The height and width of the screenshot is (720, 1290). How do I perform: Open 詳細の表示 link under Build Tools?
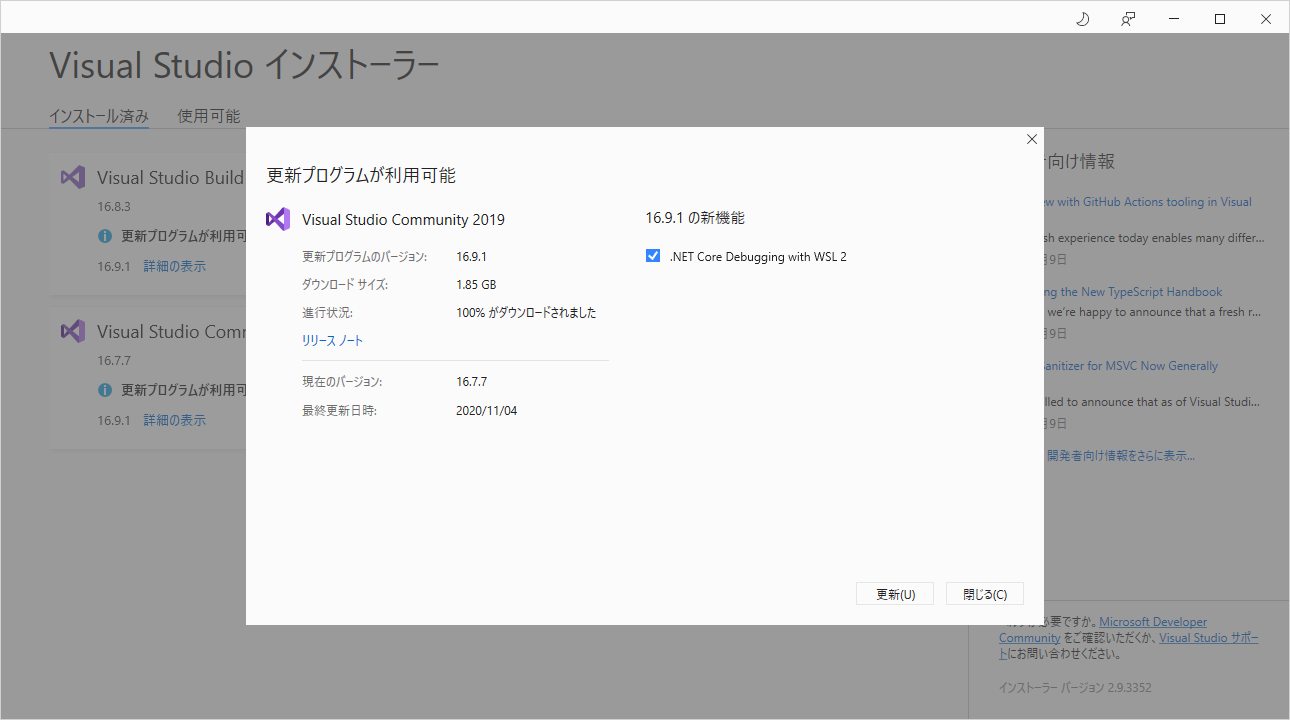174,267
